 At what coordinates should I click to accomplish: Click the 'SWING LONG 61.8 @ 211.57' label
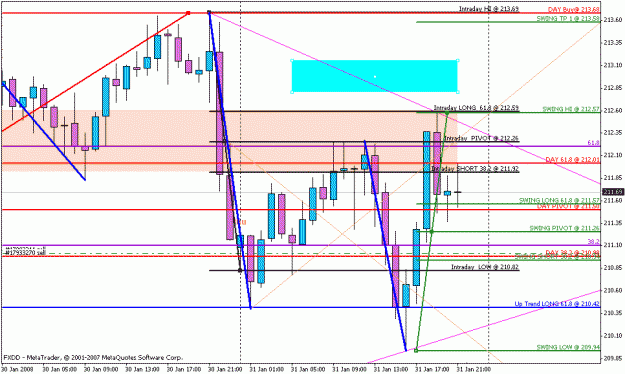click(x=559, y=200)
